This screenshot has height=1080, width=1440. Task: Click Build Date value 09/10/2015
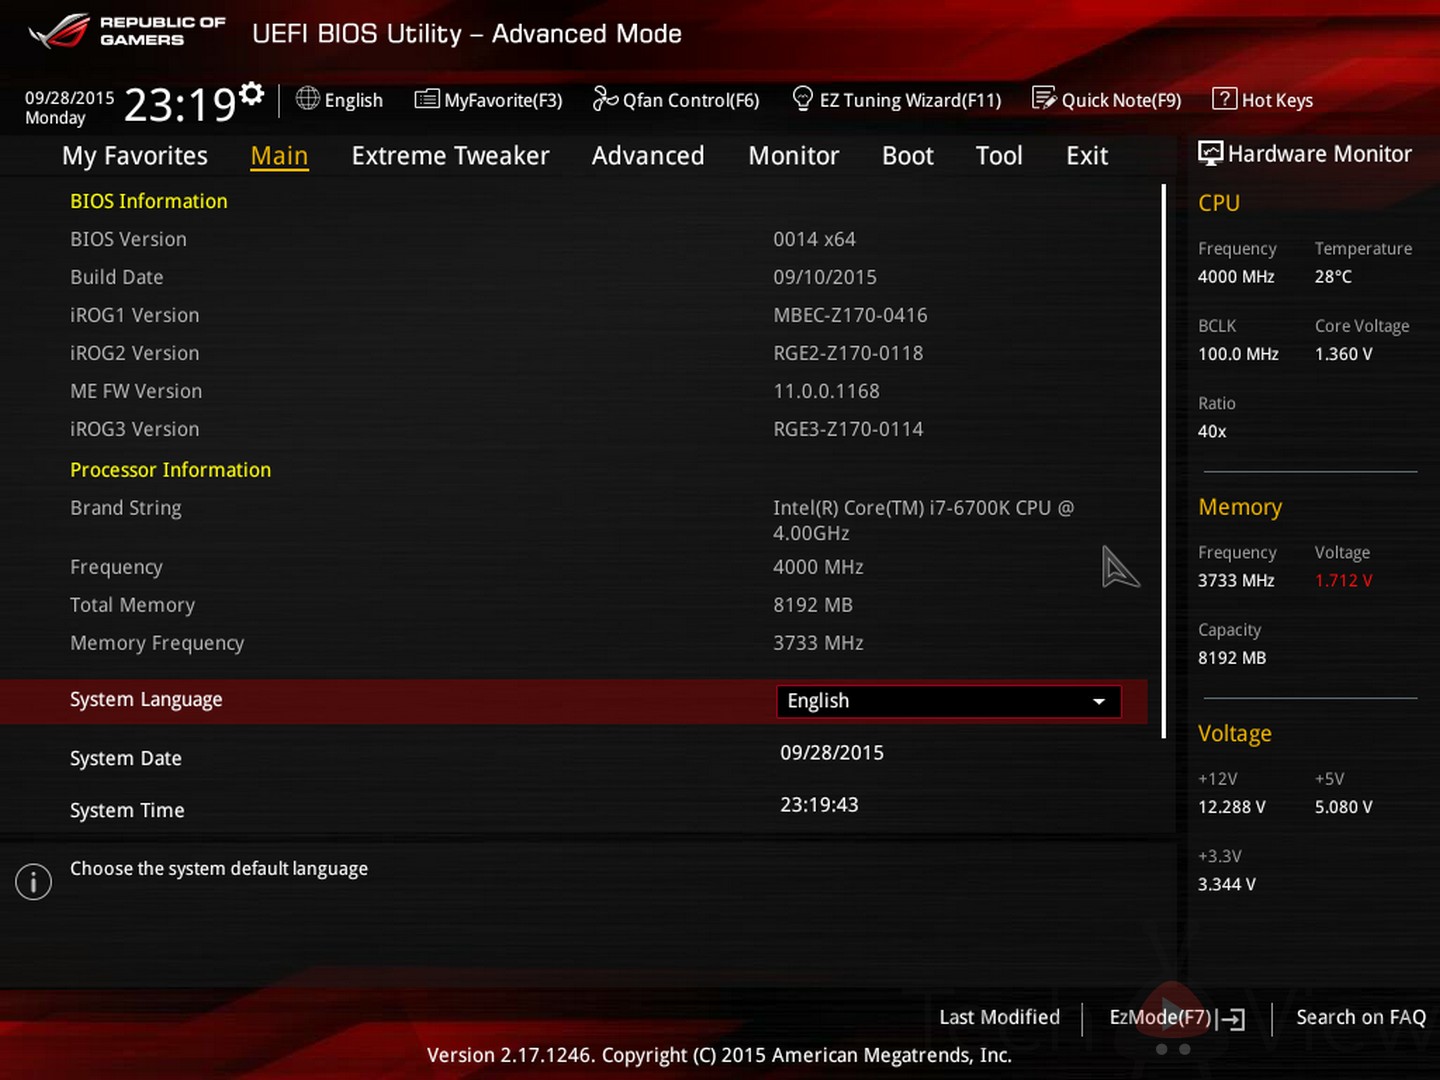click(825, 278)
